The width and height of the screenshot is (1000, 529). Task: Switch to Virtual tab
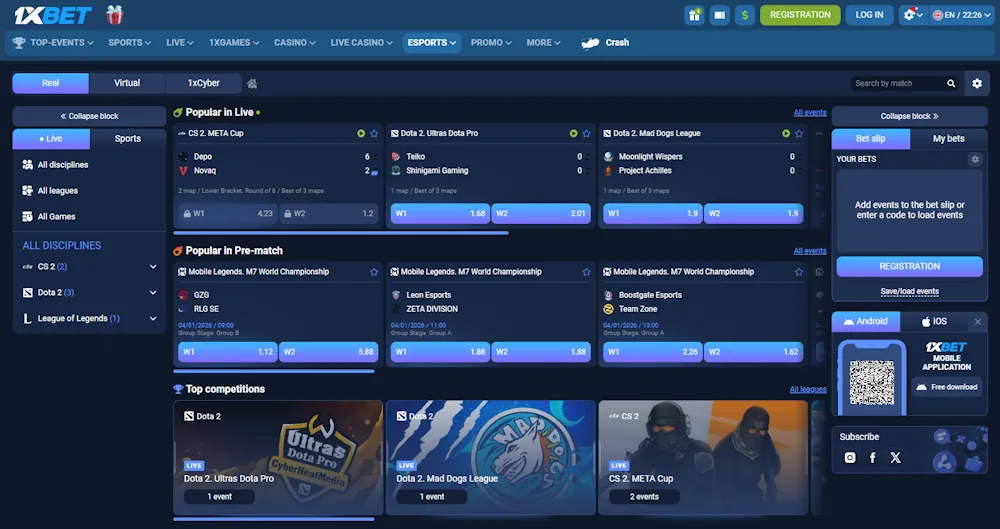(x=127, y=83)
